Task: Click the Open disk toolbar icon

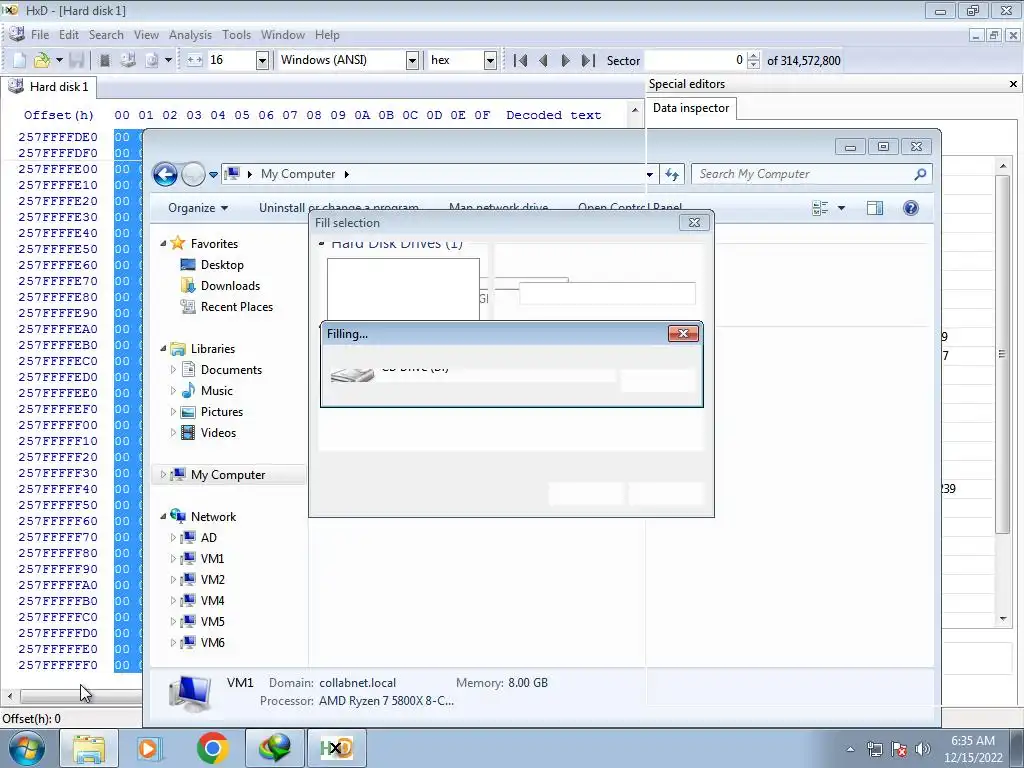Action: click(x=128, y=60)
